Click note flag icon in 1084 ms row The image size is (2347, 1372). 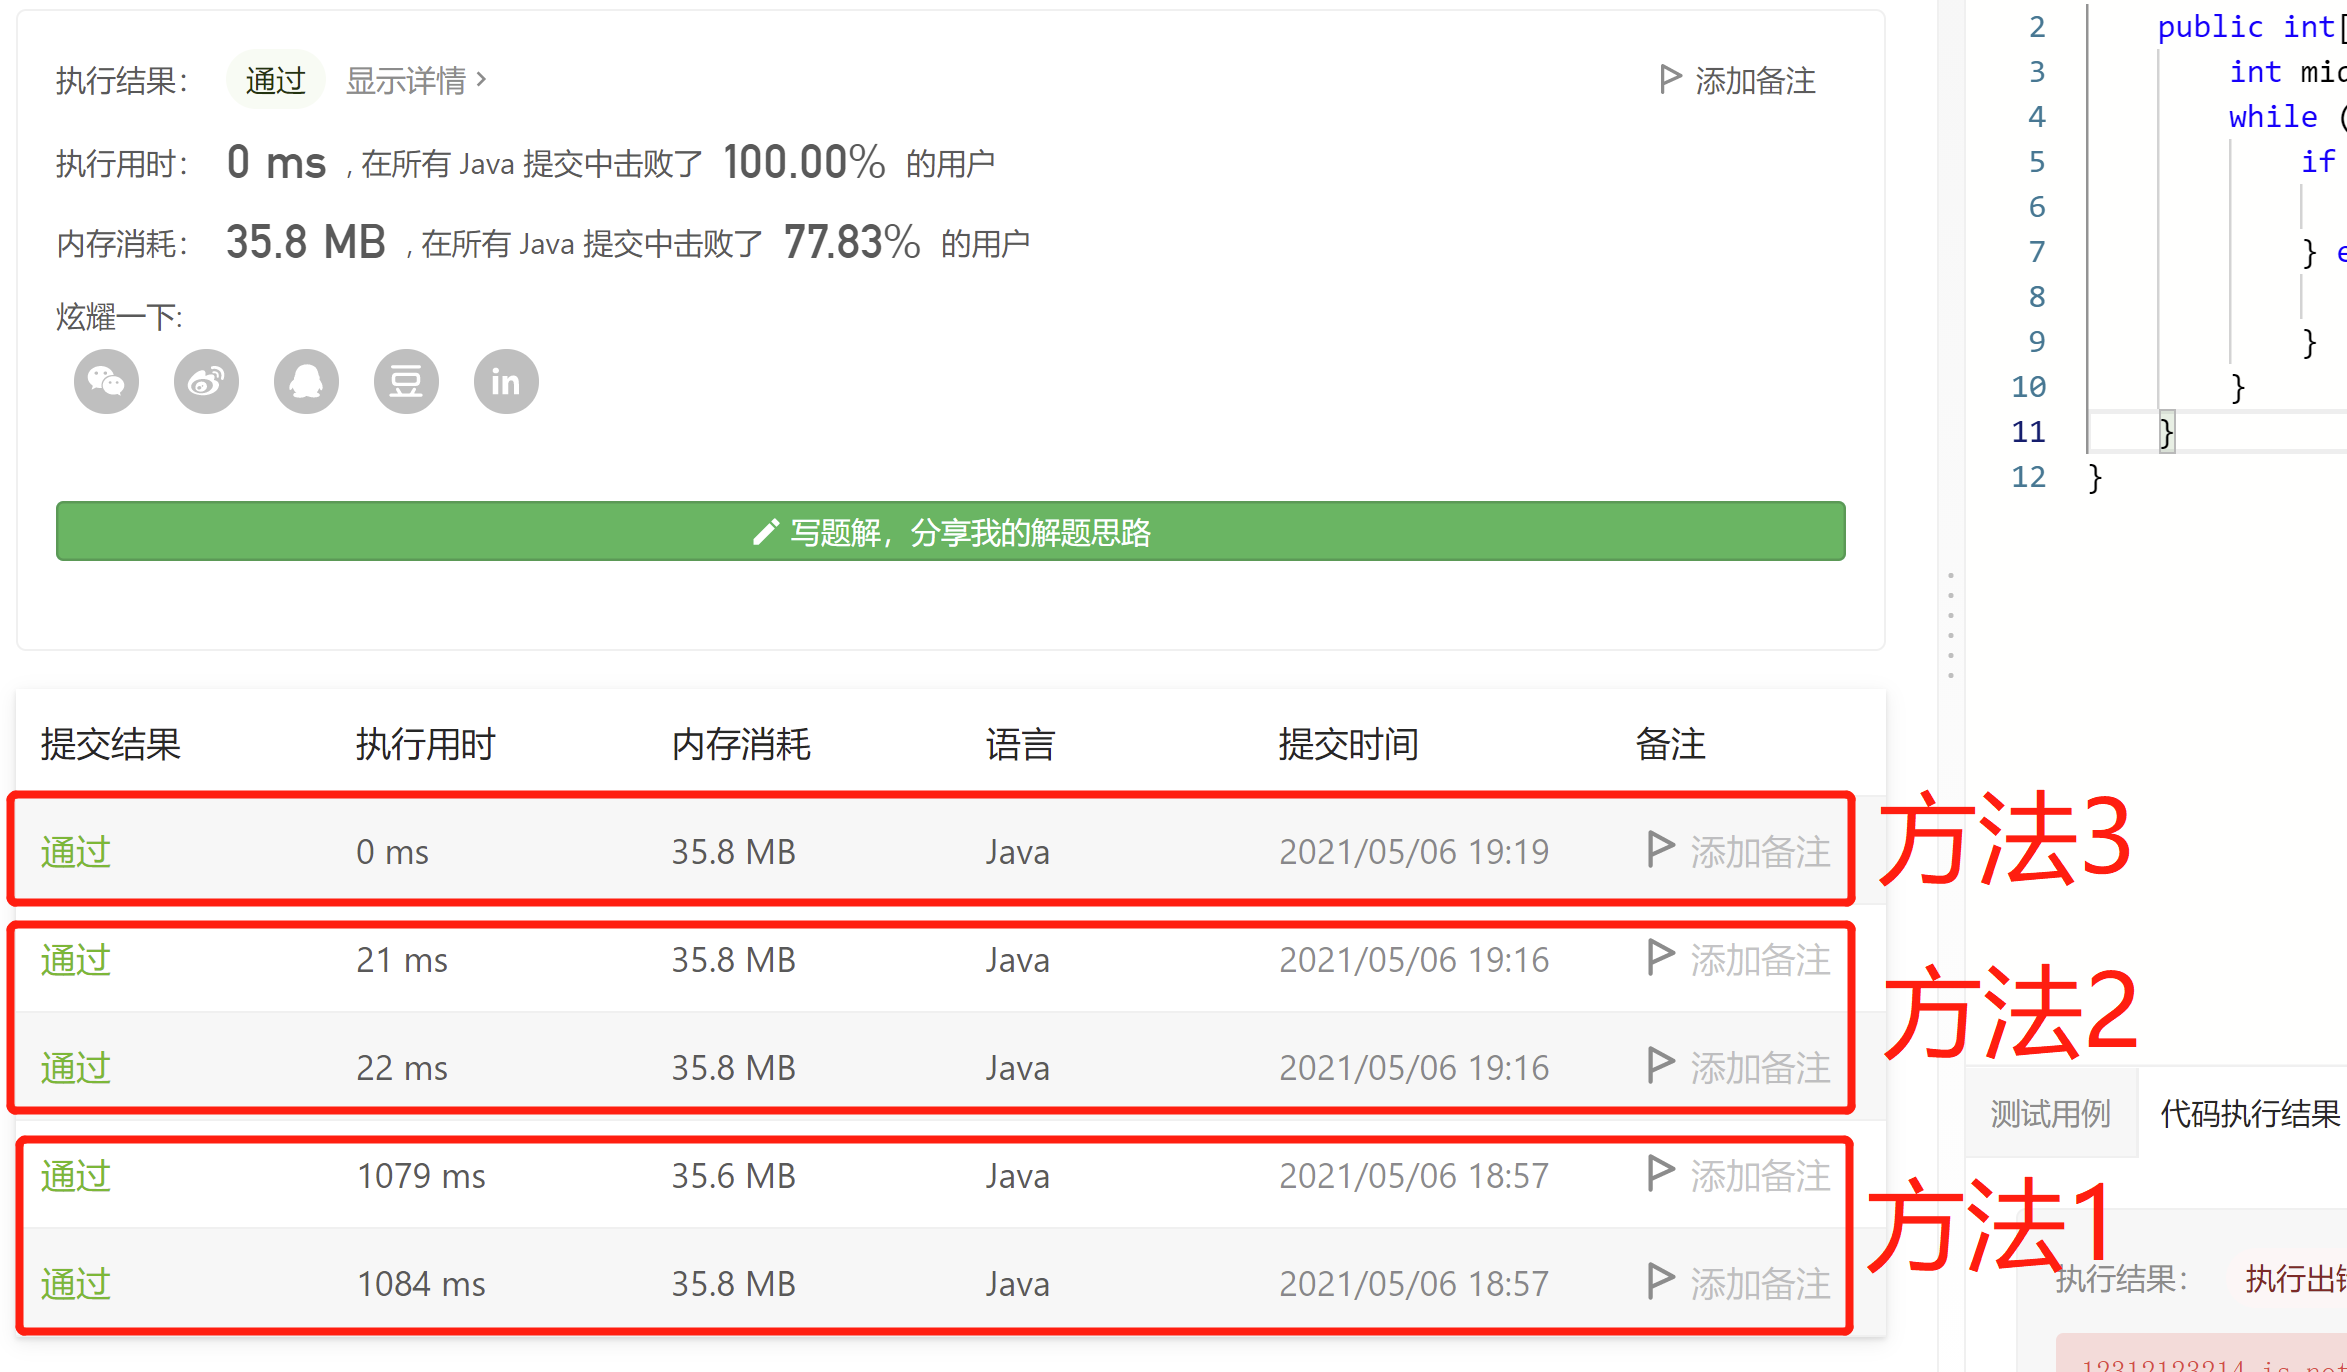coord(1660,1280)
